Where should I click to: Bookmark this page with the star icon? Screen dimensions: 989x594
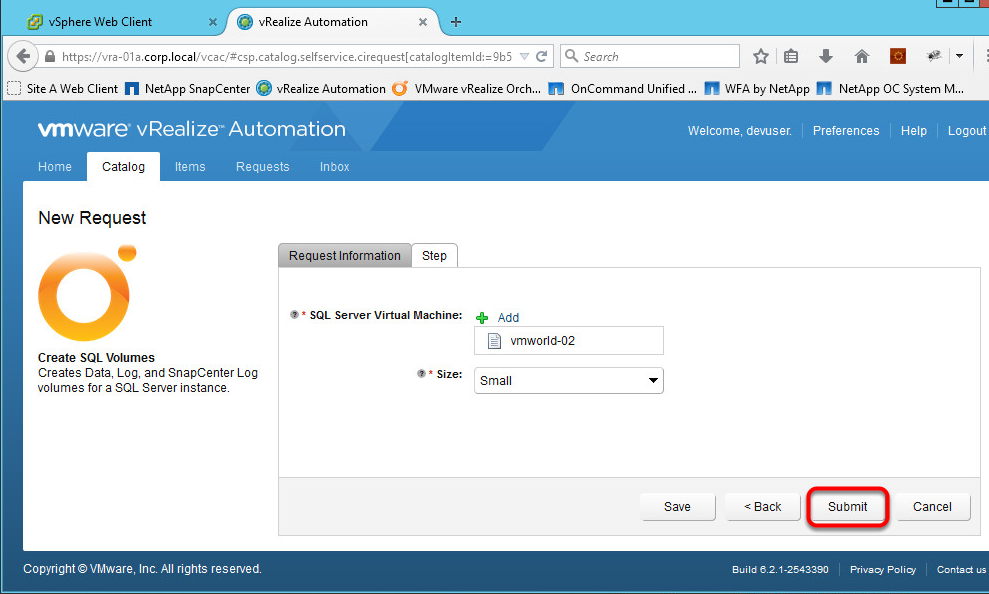point(761,56)
